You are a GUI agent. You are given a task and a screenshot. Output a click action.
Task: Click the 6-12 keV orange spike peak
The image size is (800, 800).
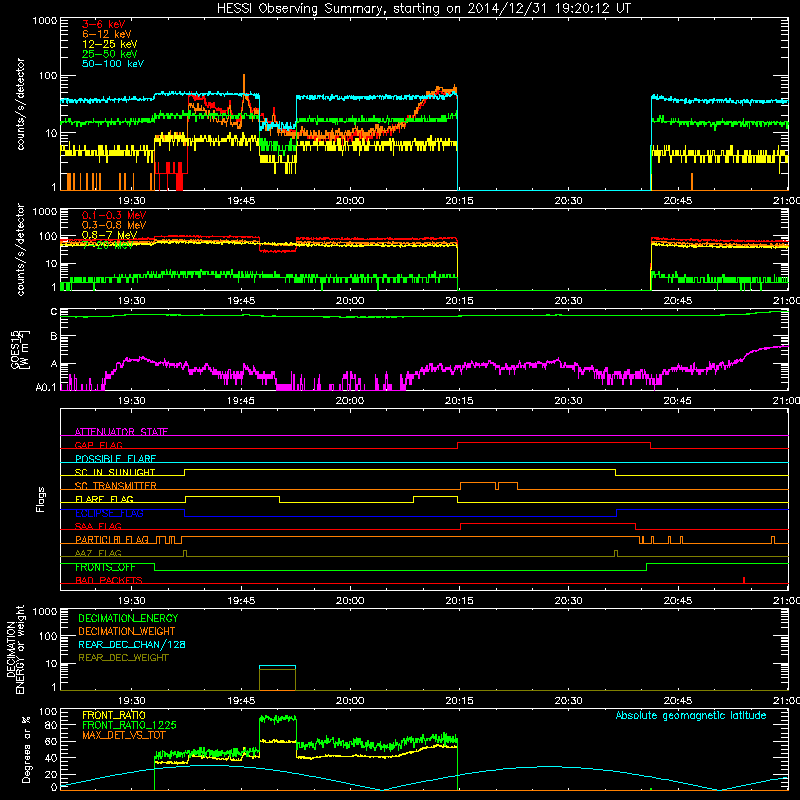click(244, 76)
